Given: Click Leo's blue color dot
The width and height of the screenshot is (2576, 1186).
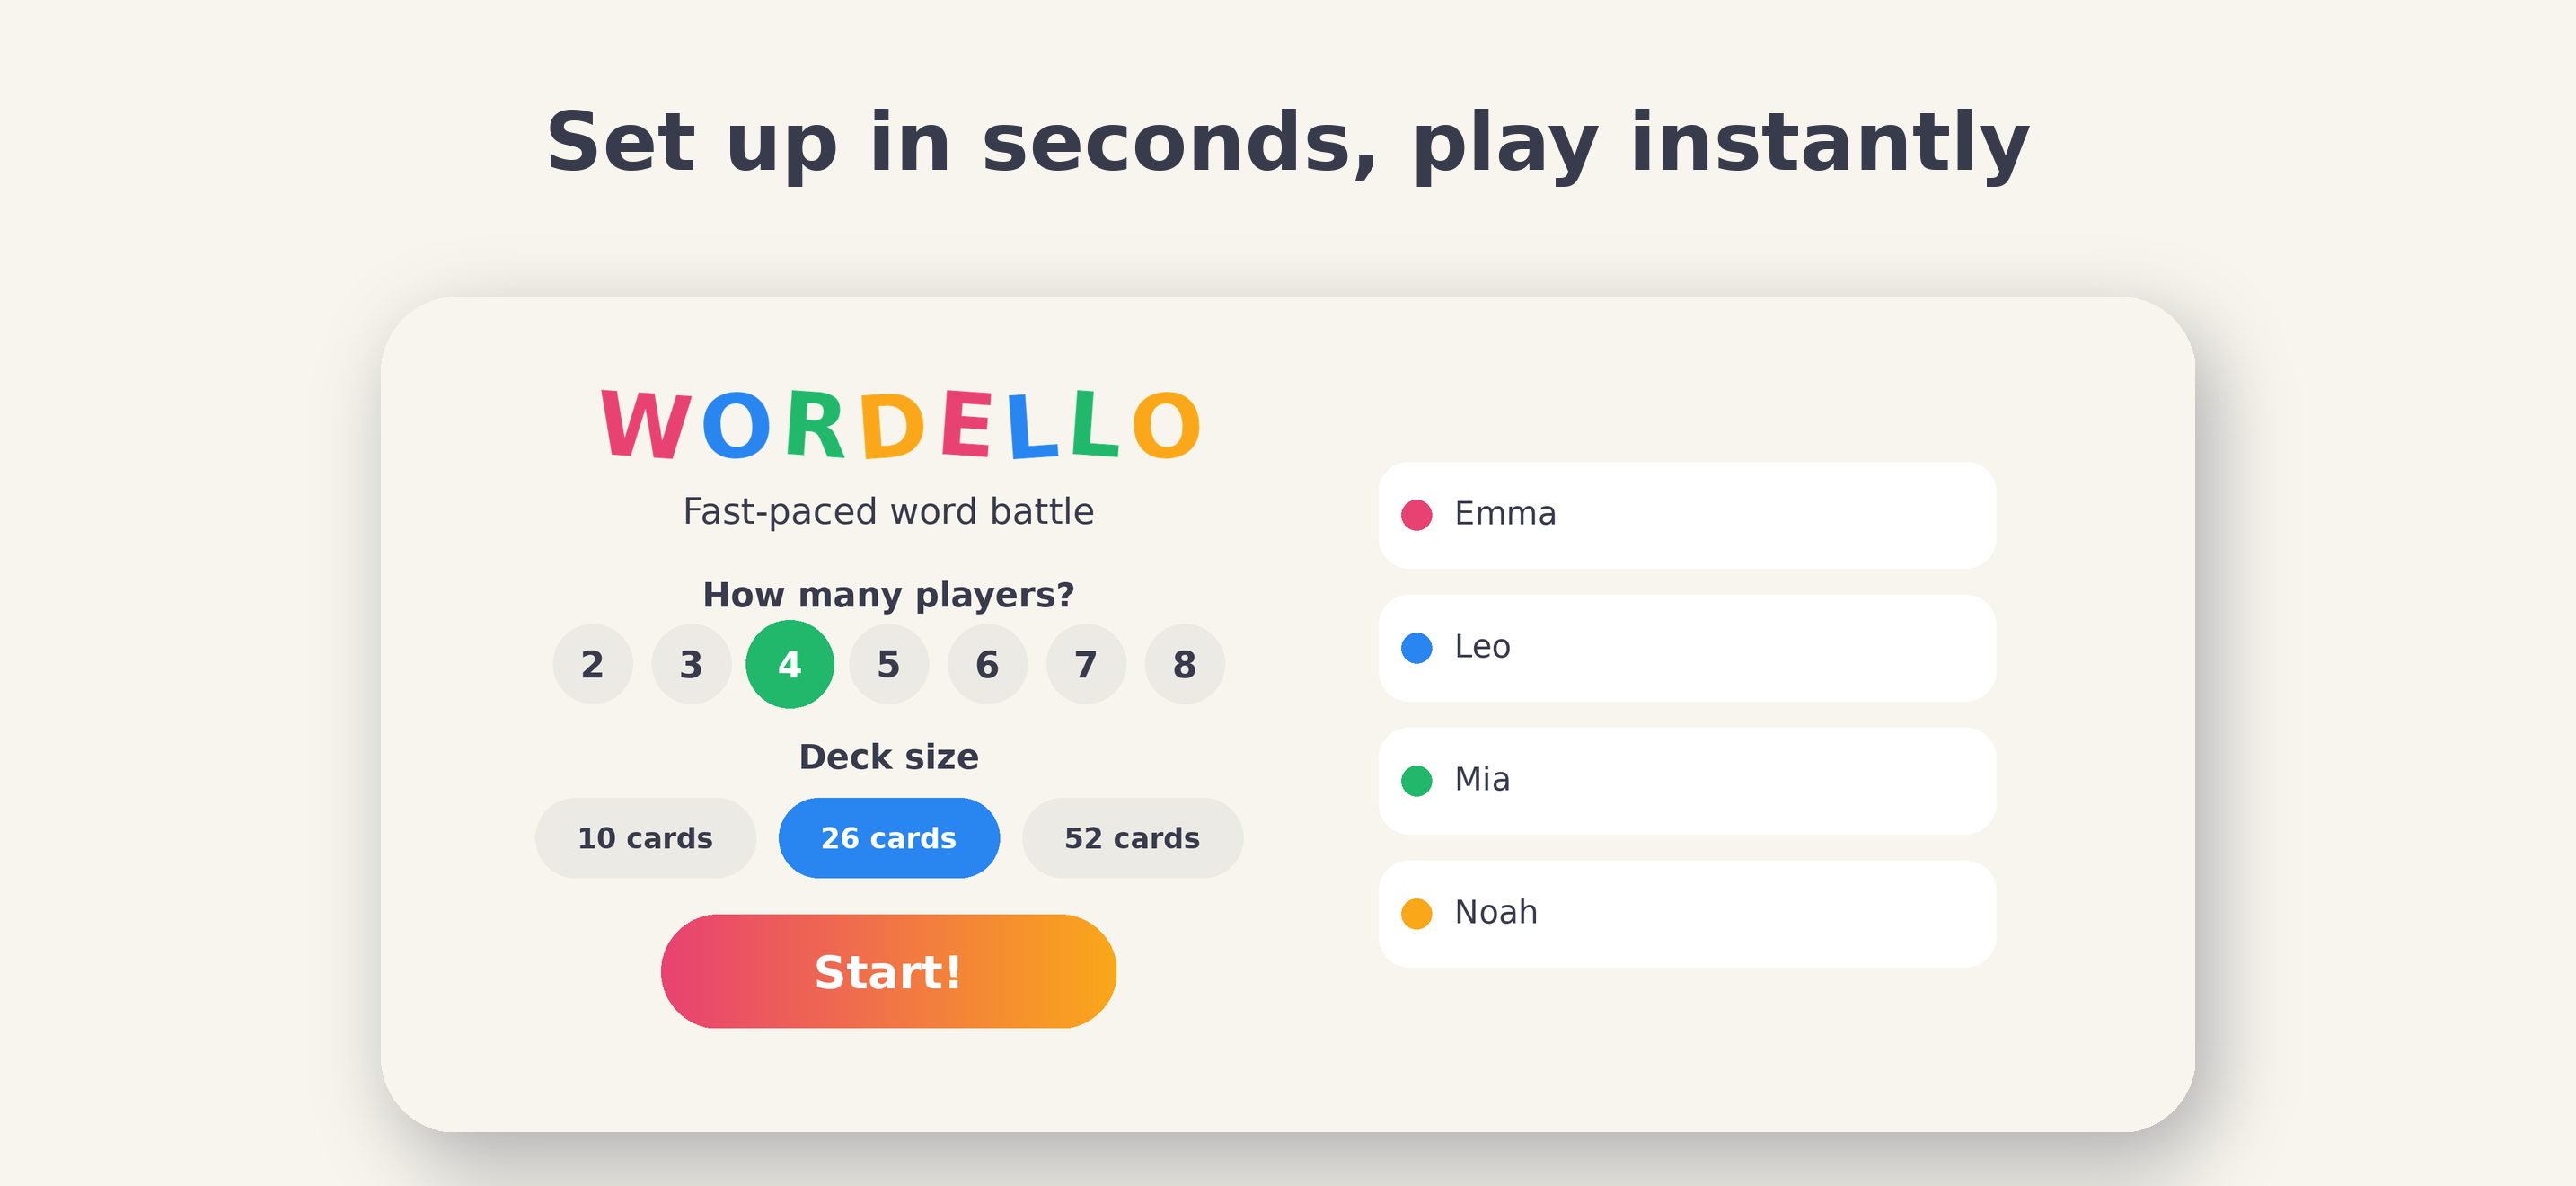Looking at the screenshot, I should click(1416, 648).
